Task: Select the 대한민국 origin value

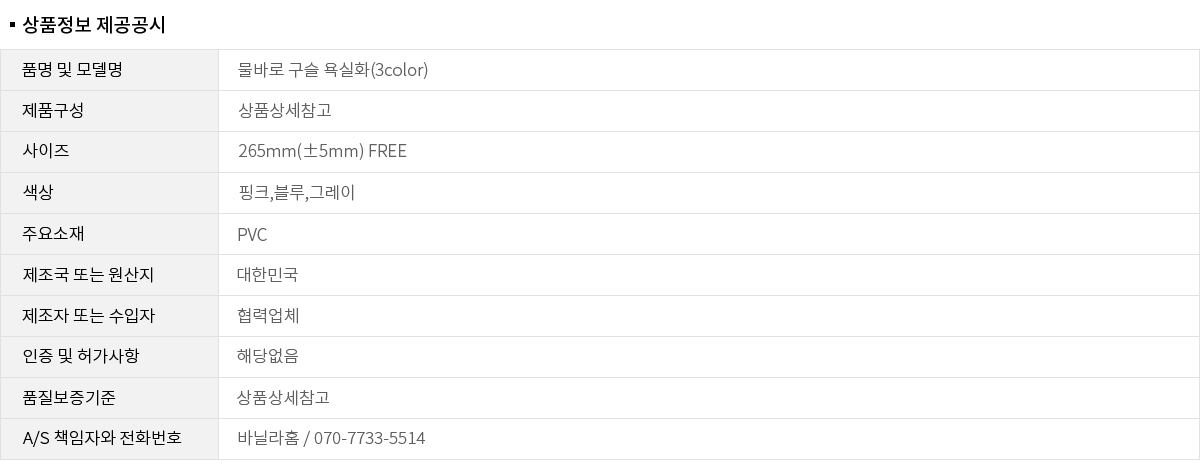Action: [267, 275]
